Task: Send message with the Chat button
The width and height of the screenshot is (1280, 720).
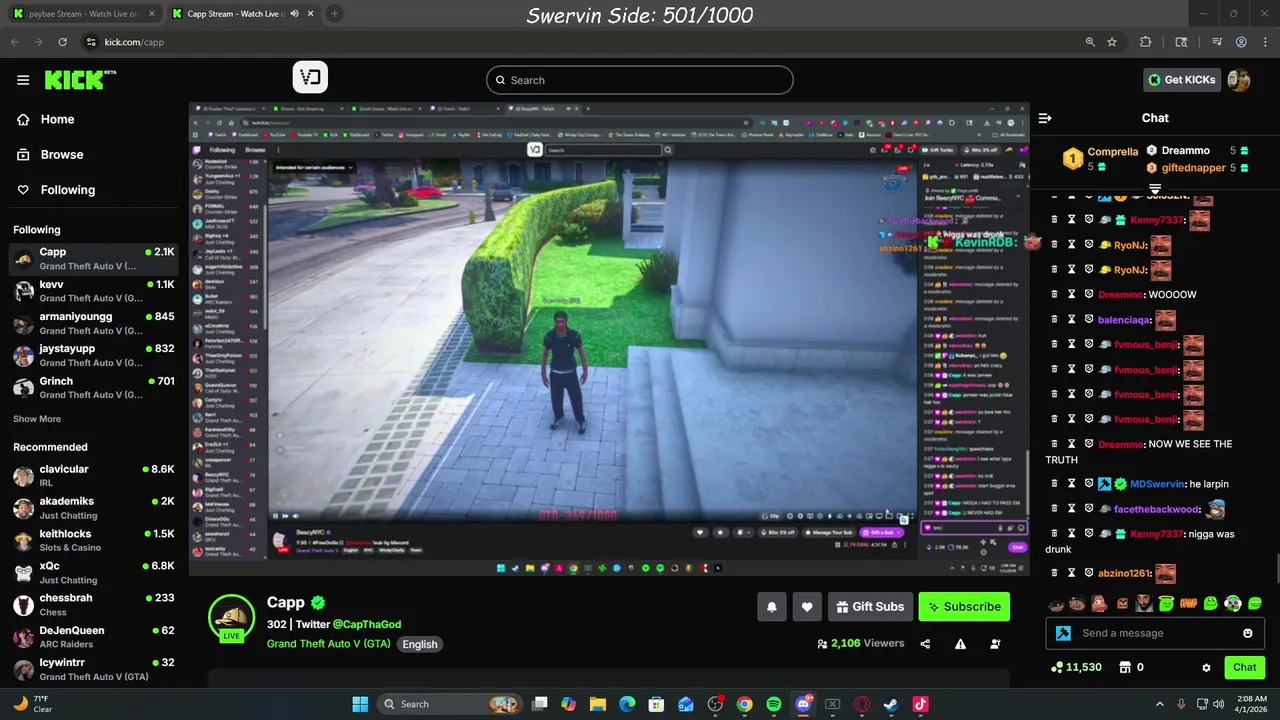Action: (x=1245, y=667)
